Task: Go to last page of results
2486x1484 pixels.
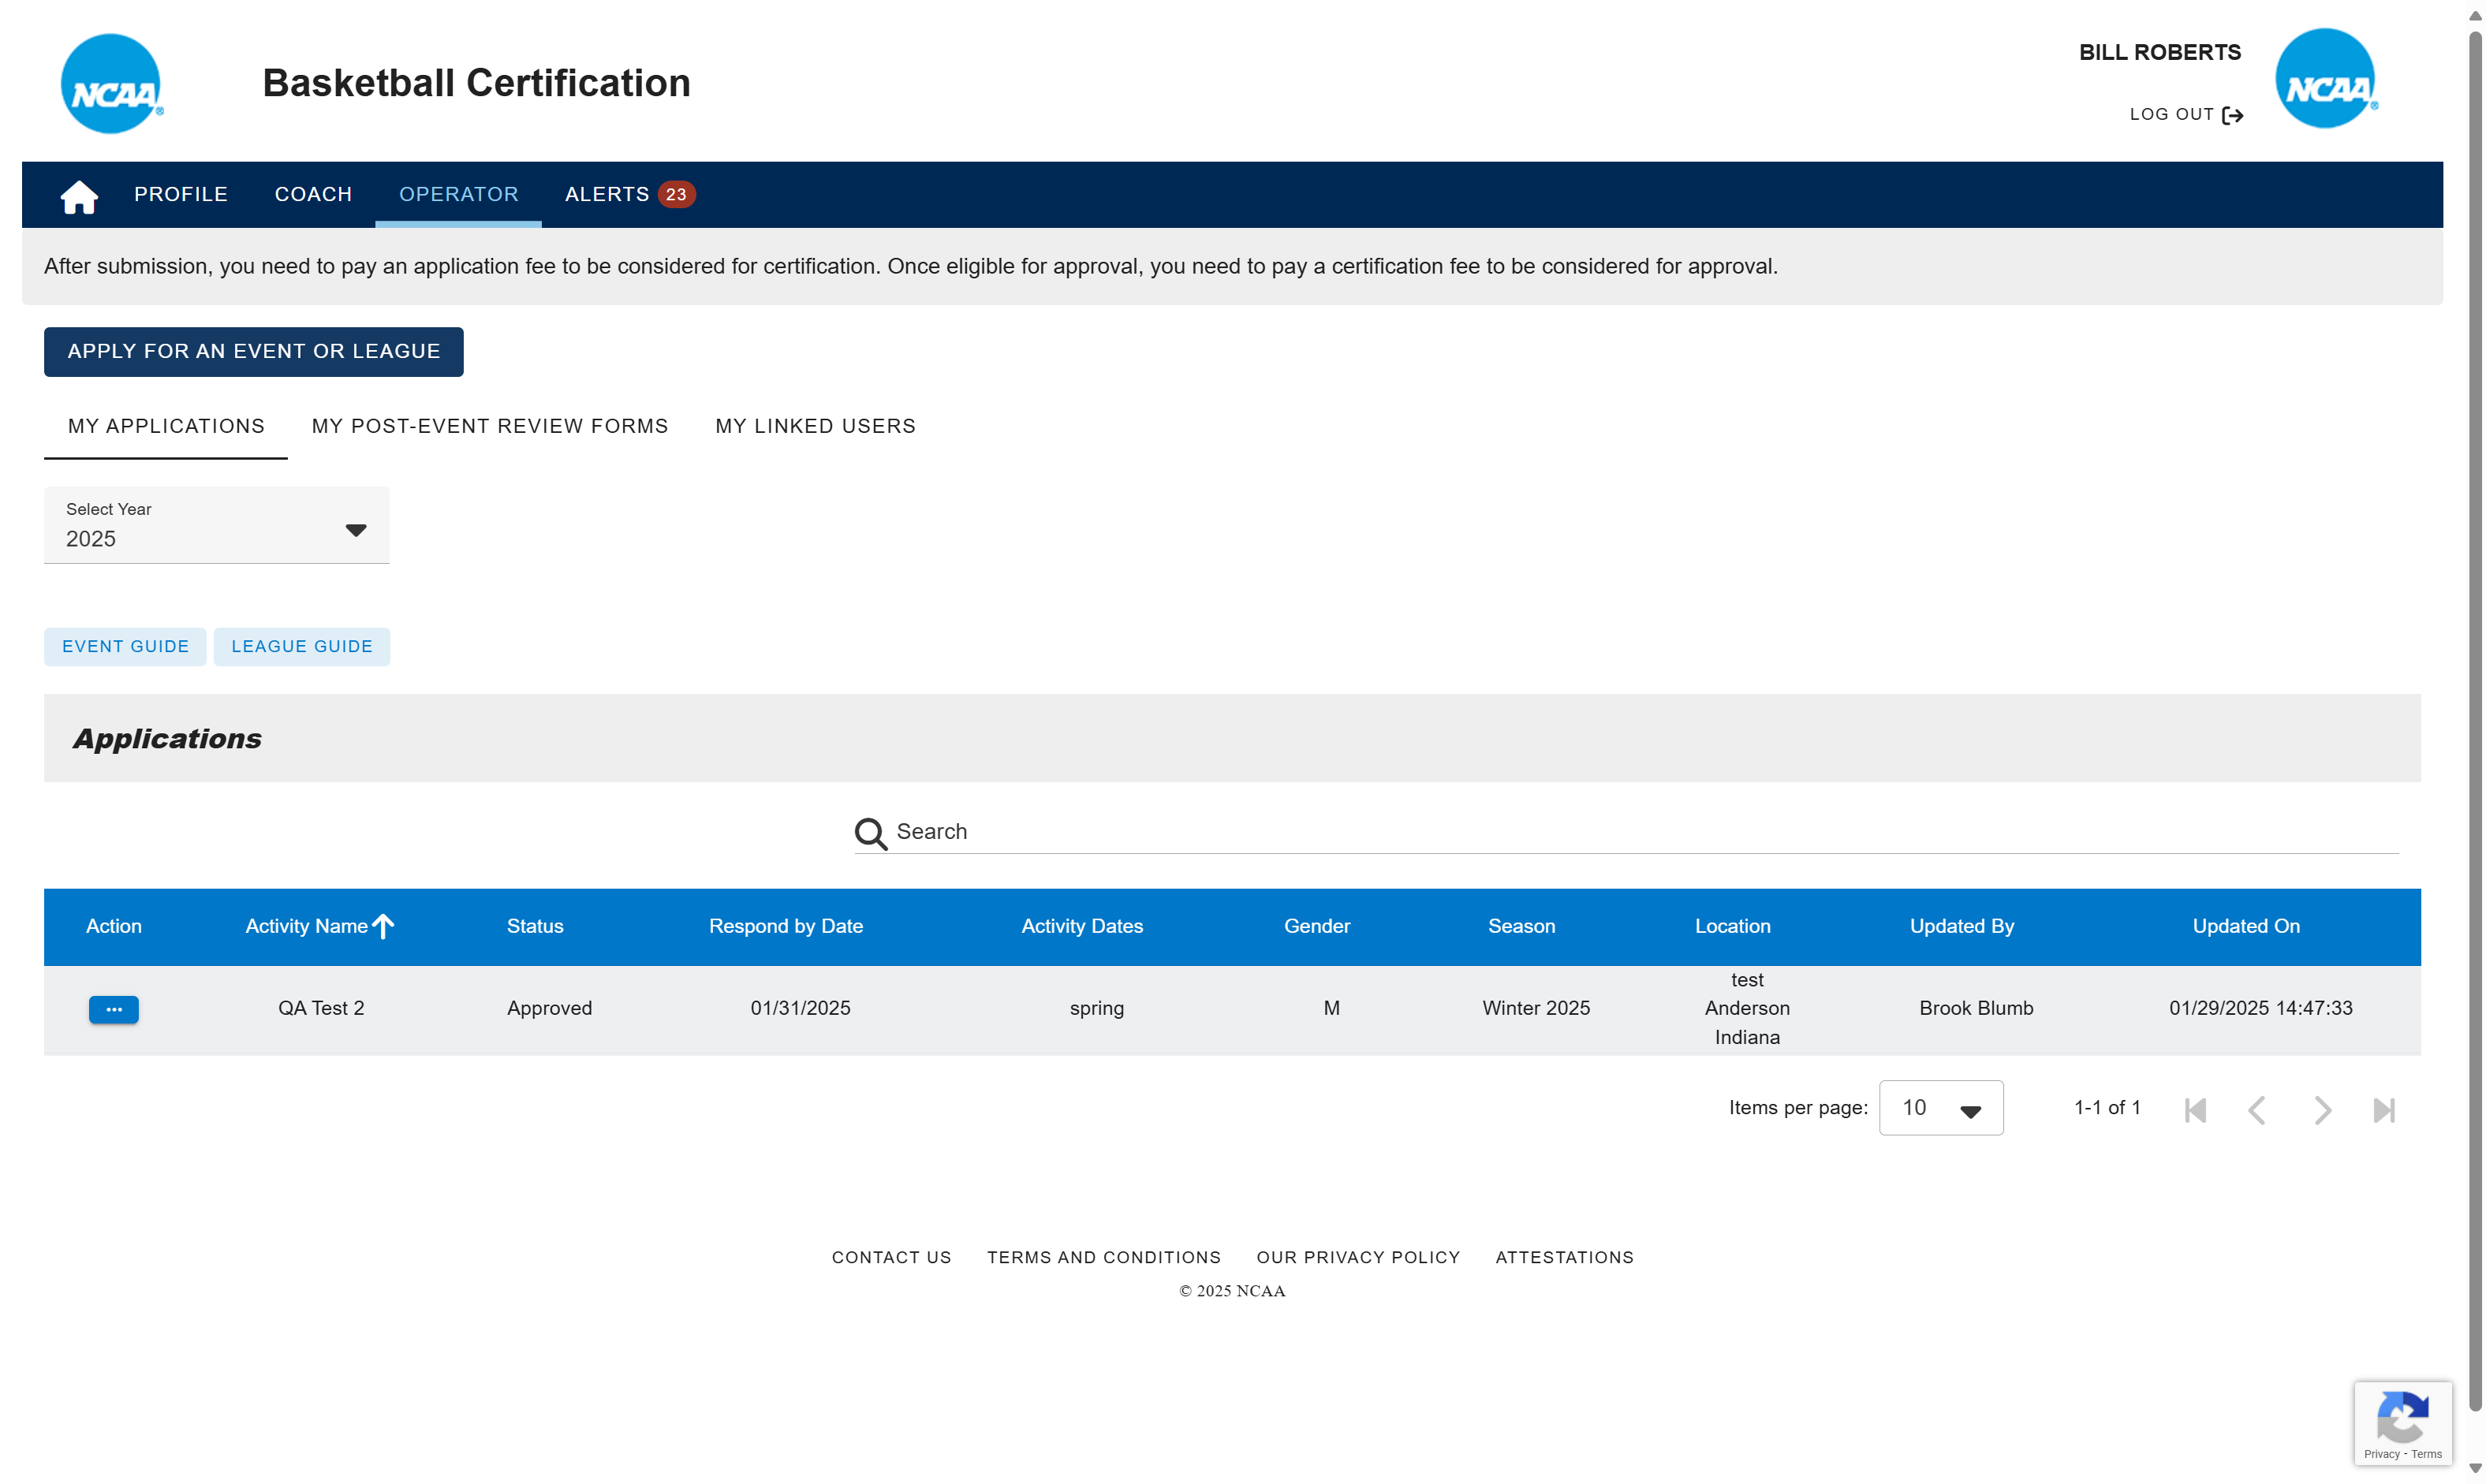Action: tap(2384, 1109)
